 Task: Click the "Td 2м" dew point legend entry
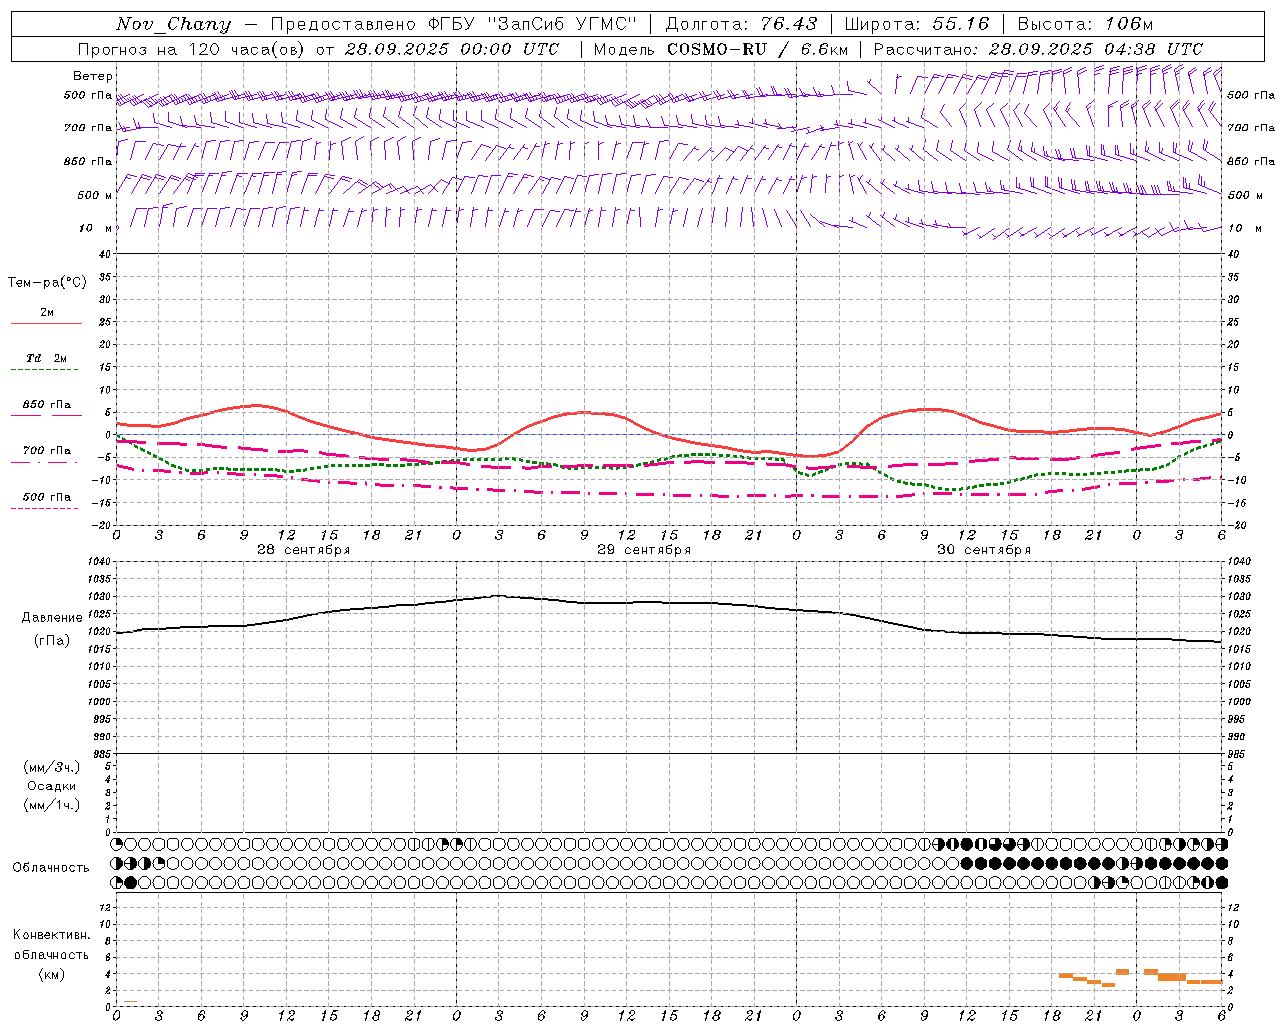[47, 358]
